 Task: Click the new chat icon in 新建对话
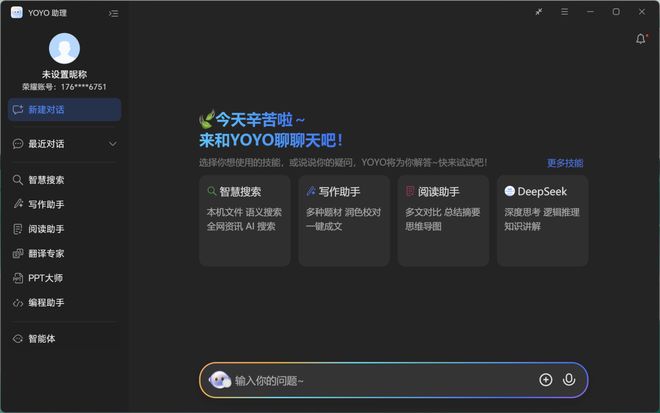click(18, 110)
